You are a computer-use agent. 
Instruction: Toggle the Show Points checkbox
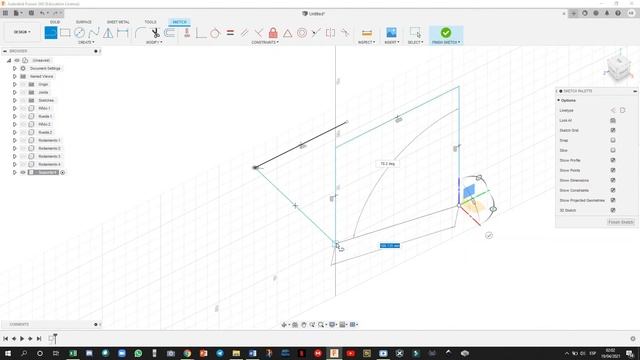pyautogui.click(x=613, y=170)
